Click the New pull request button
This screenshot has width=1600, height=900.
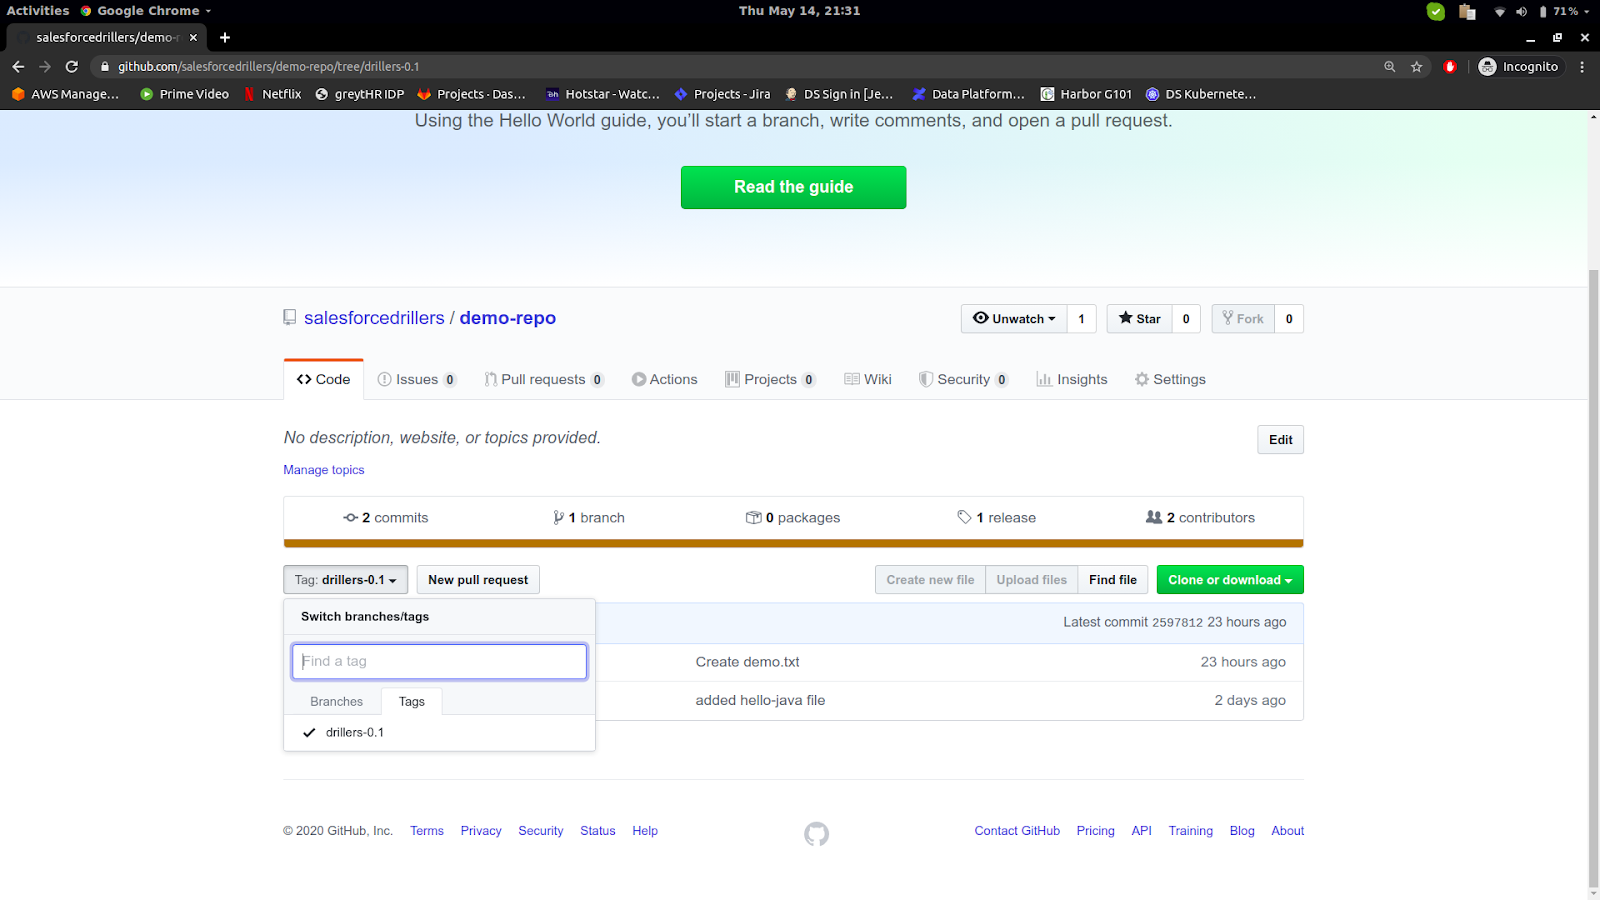478,580
